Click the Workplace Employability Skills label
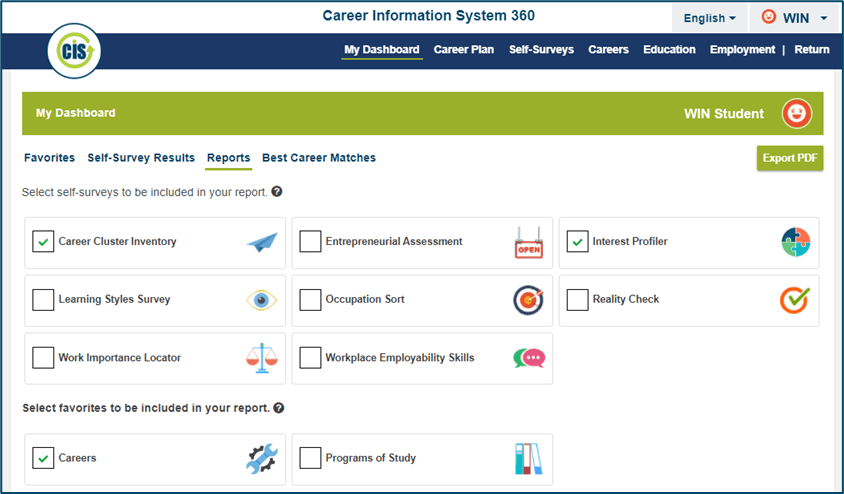844x494 pixels. tap(400, 358)
